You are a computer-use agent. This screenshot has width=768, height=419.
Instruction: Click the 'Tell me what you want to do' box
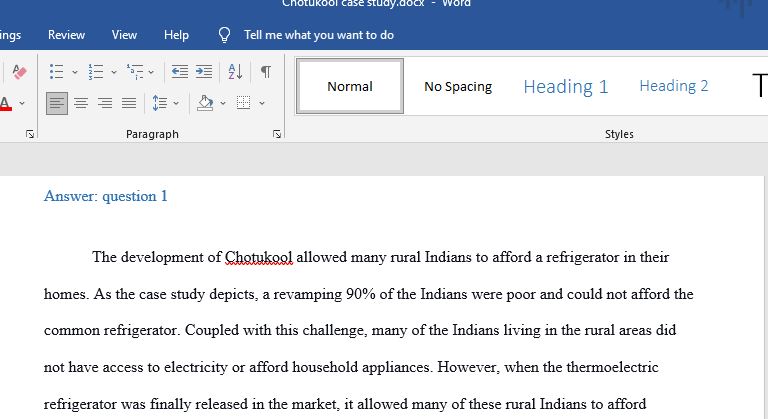[x=318, y=35]
